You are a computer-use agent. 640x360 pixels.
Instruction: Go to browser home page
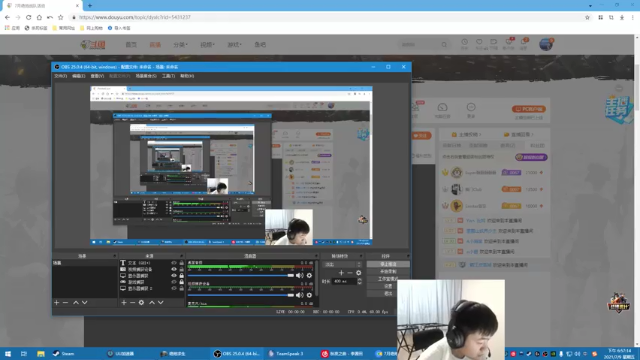(x=39, y=17)
